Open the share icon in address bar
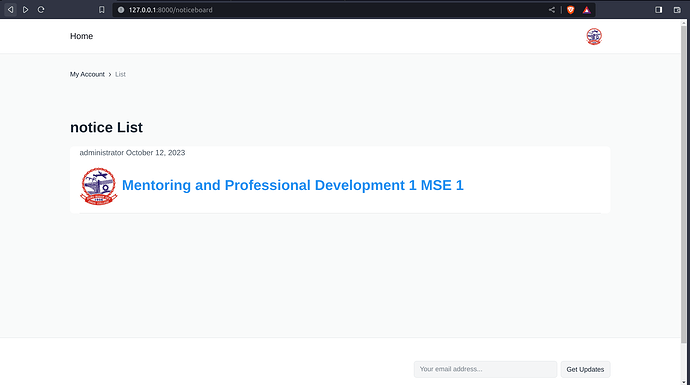The image size is (690, 385). click(552, 10)
